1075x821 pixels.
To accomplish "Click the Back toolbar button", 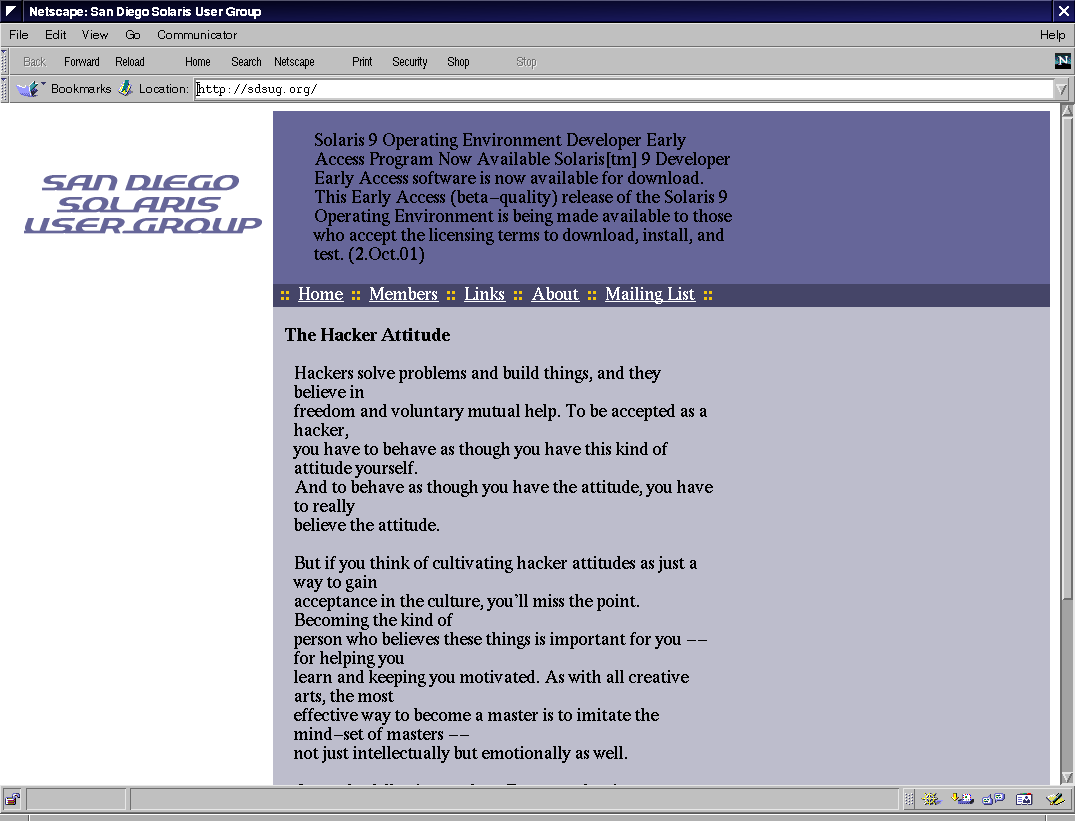I will [34, 62].
